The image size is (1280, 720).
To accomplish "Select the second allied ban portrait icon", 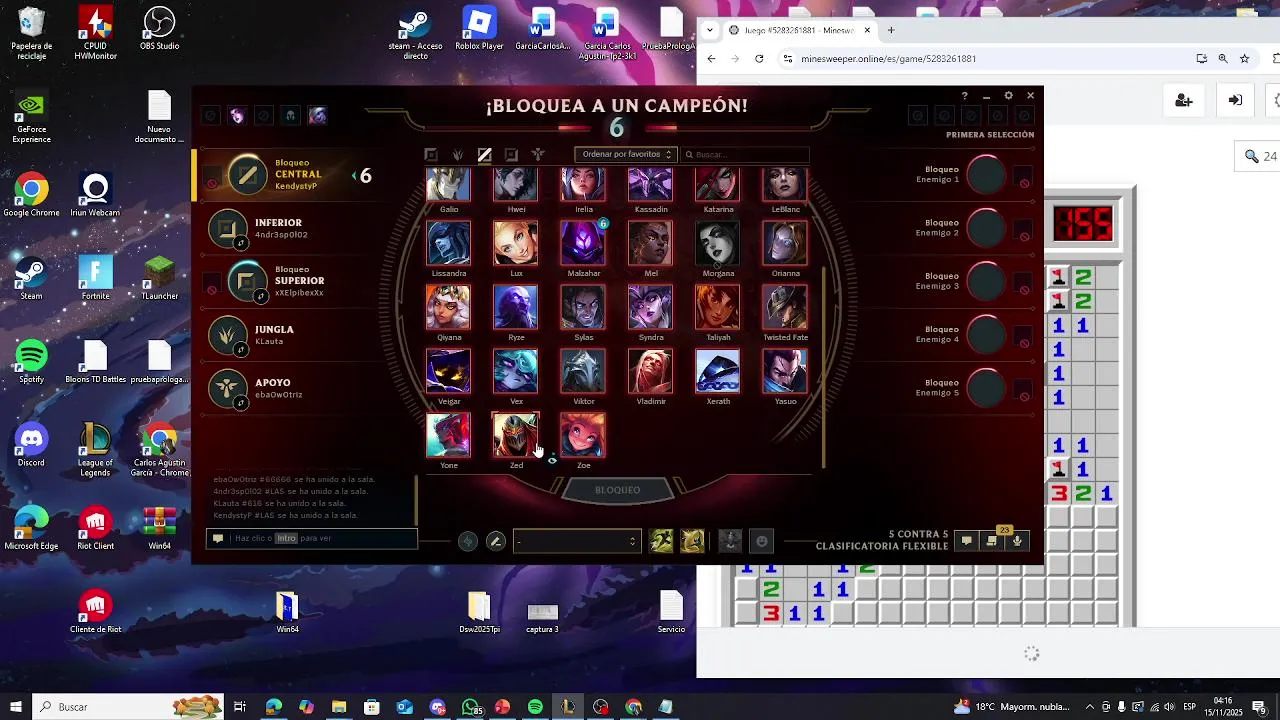I will pos(237,116).
